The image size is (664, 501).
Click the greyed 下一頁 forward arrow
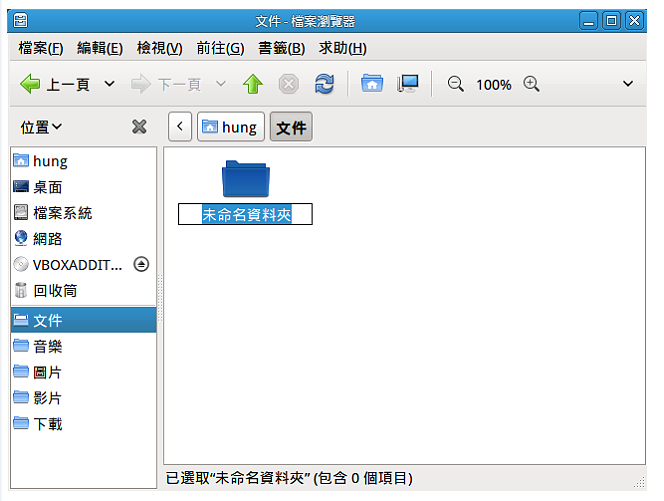coord(166,84)
